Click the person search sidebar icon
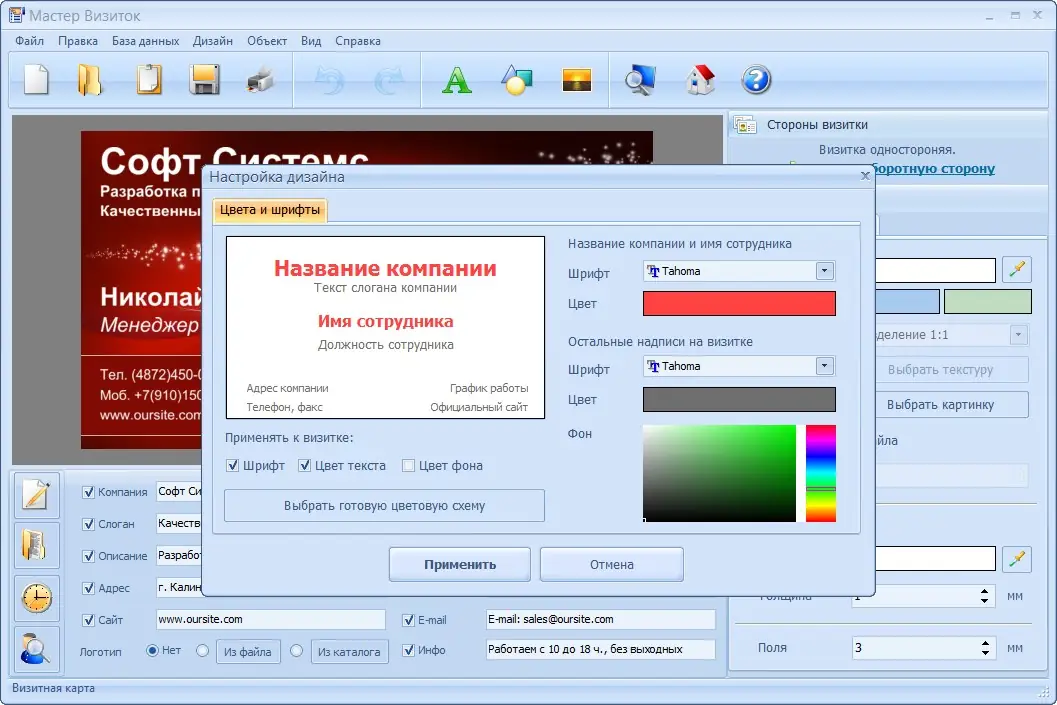Image resolution: width=1057 pixels, height=705 pixels. [x=36, y=649]
